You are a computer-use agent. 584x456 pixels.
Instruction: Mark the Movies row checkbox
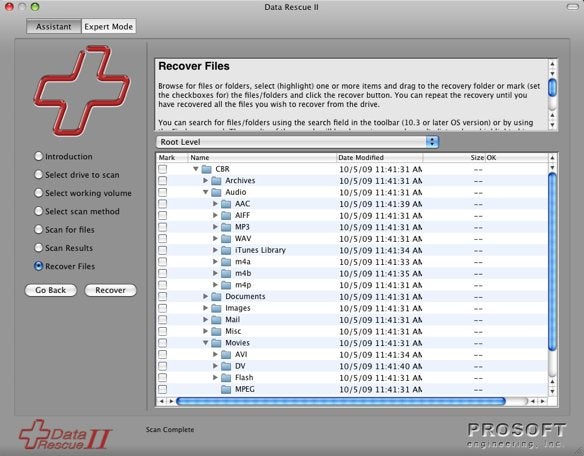coord(162,343)
